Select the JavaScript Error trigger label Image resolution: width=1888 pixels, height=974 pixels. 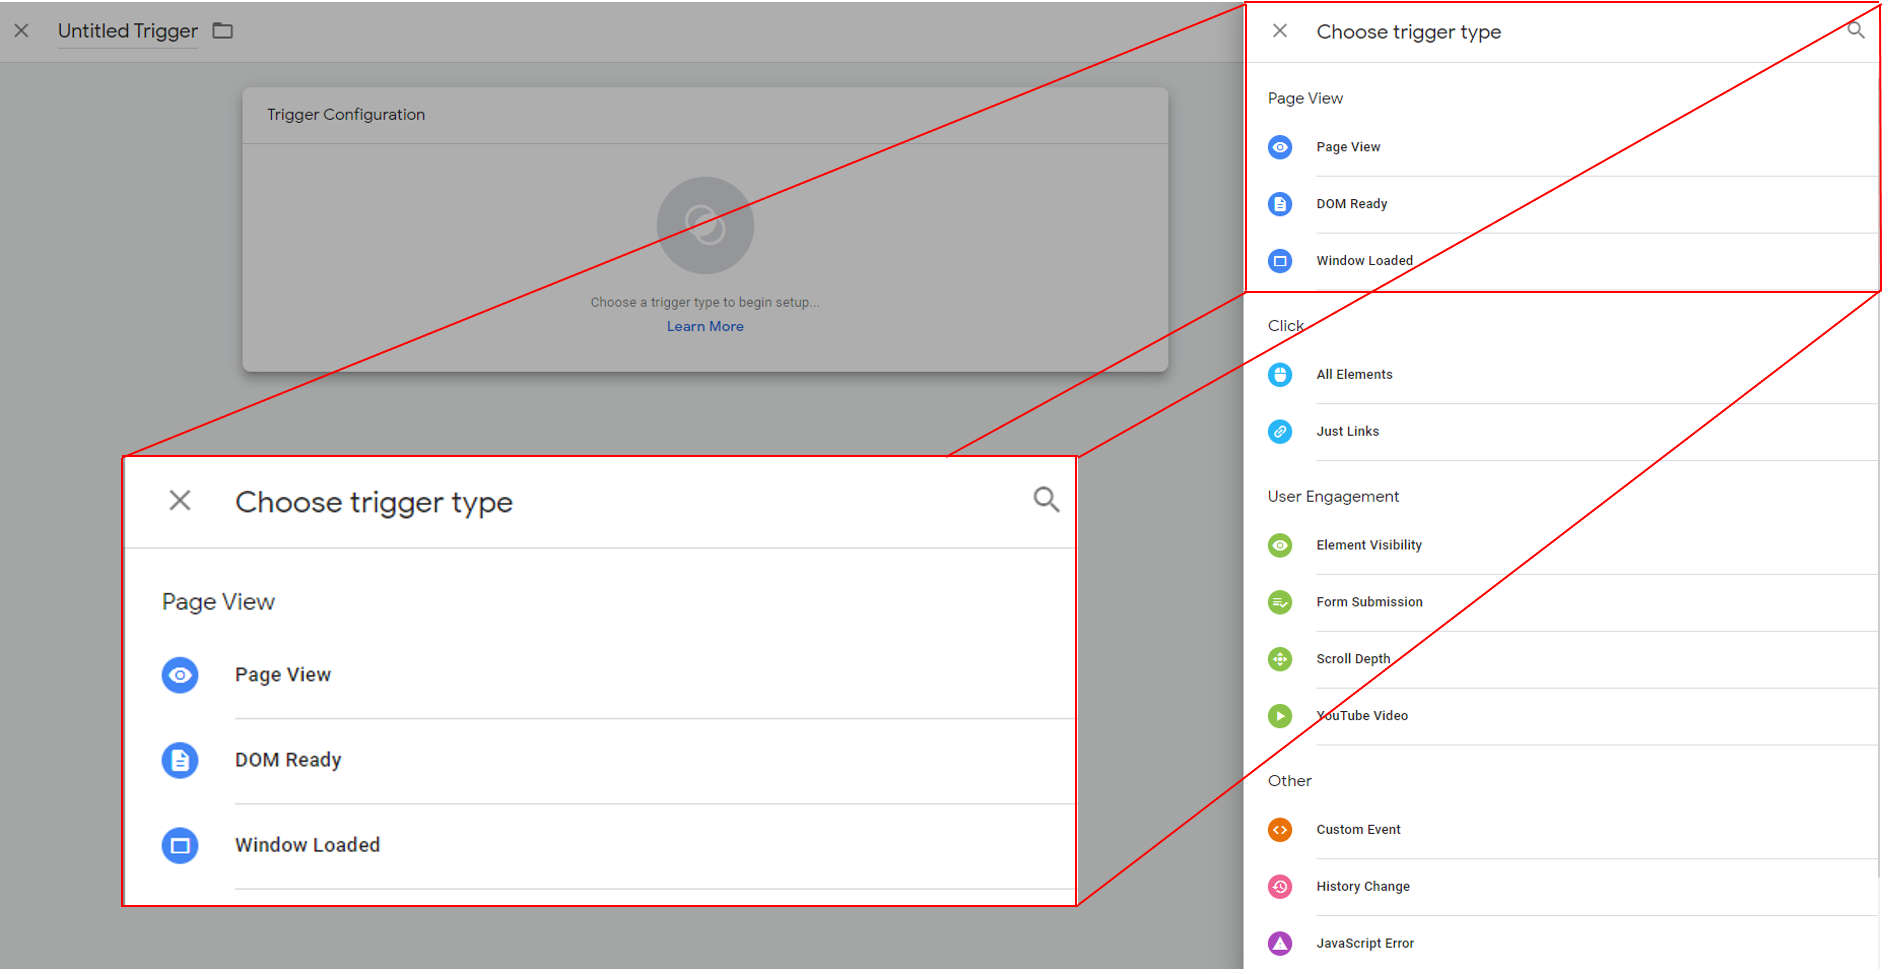point(1365,944)
